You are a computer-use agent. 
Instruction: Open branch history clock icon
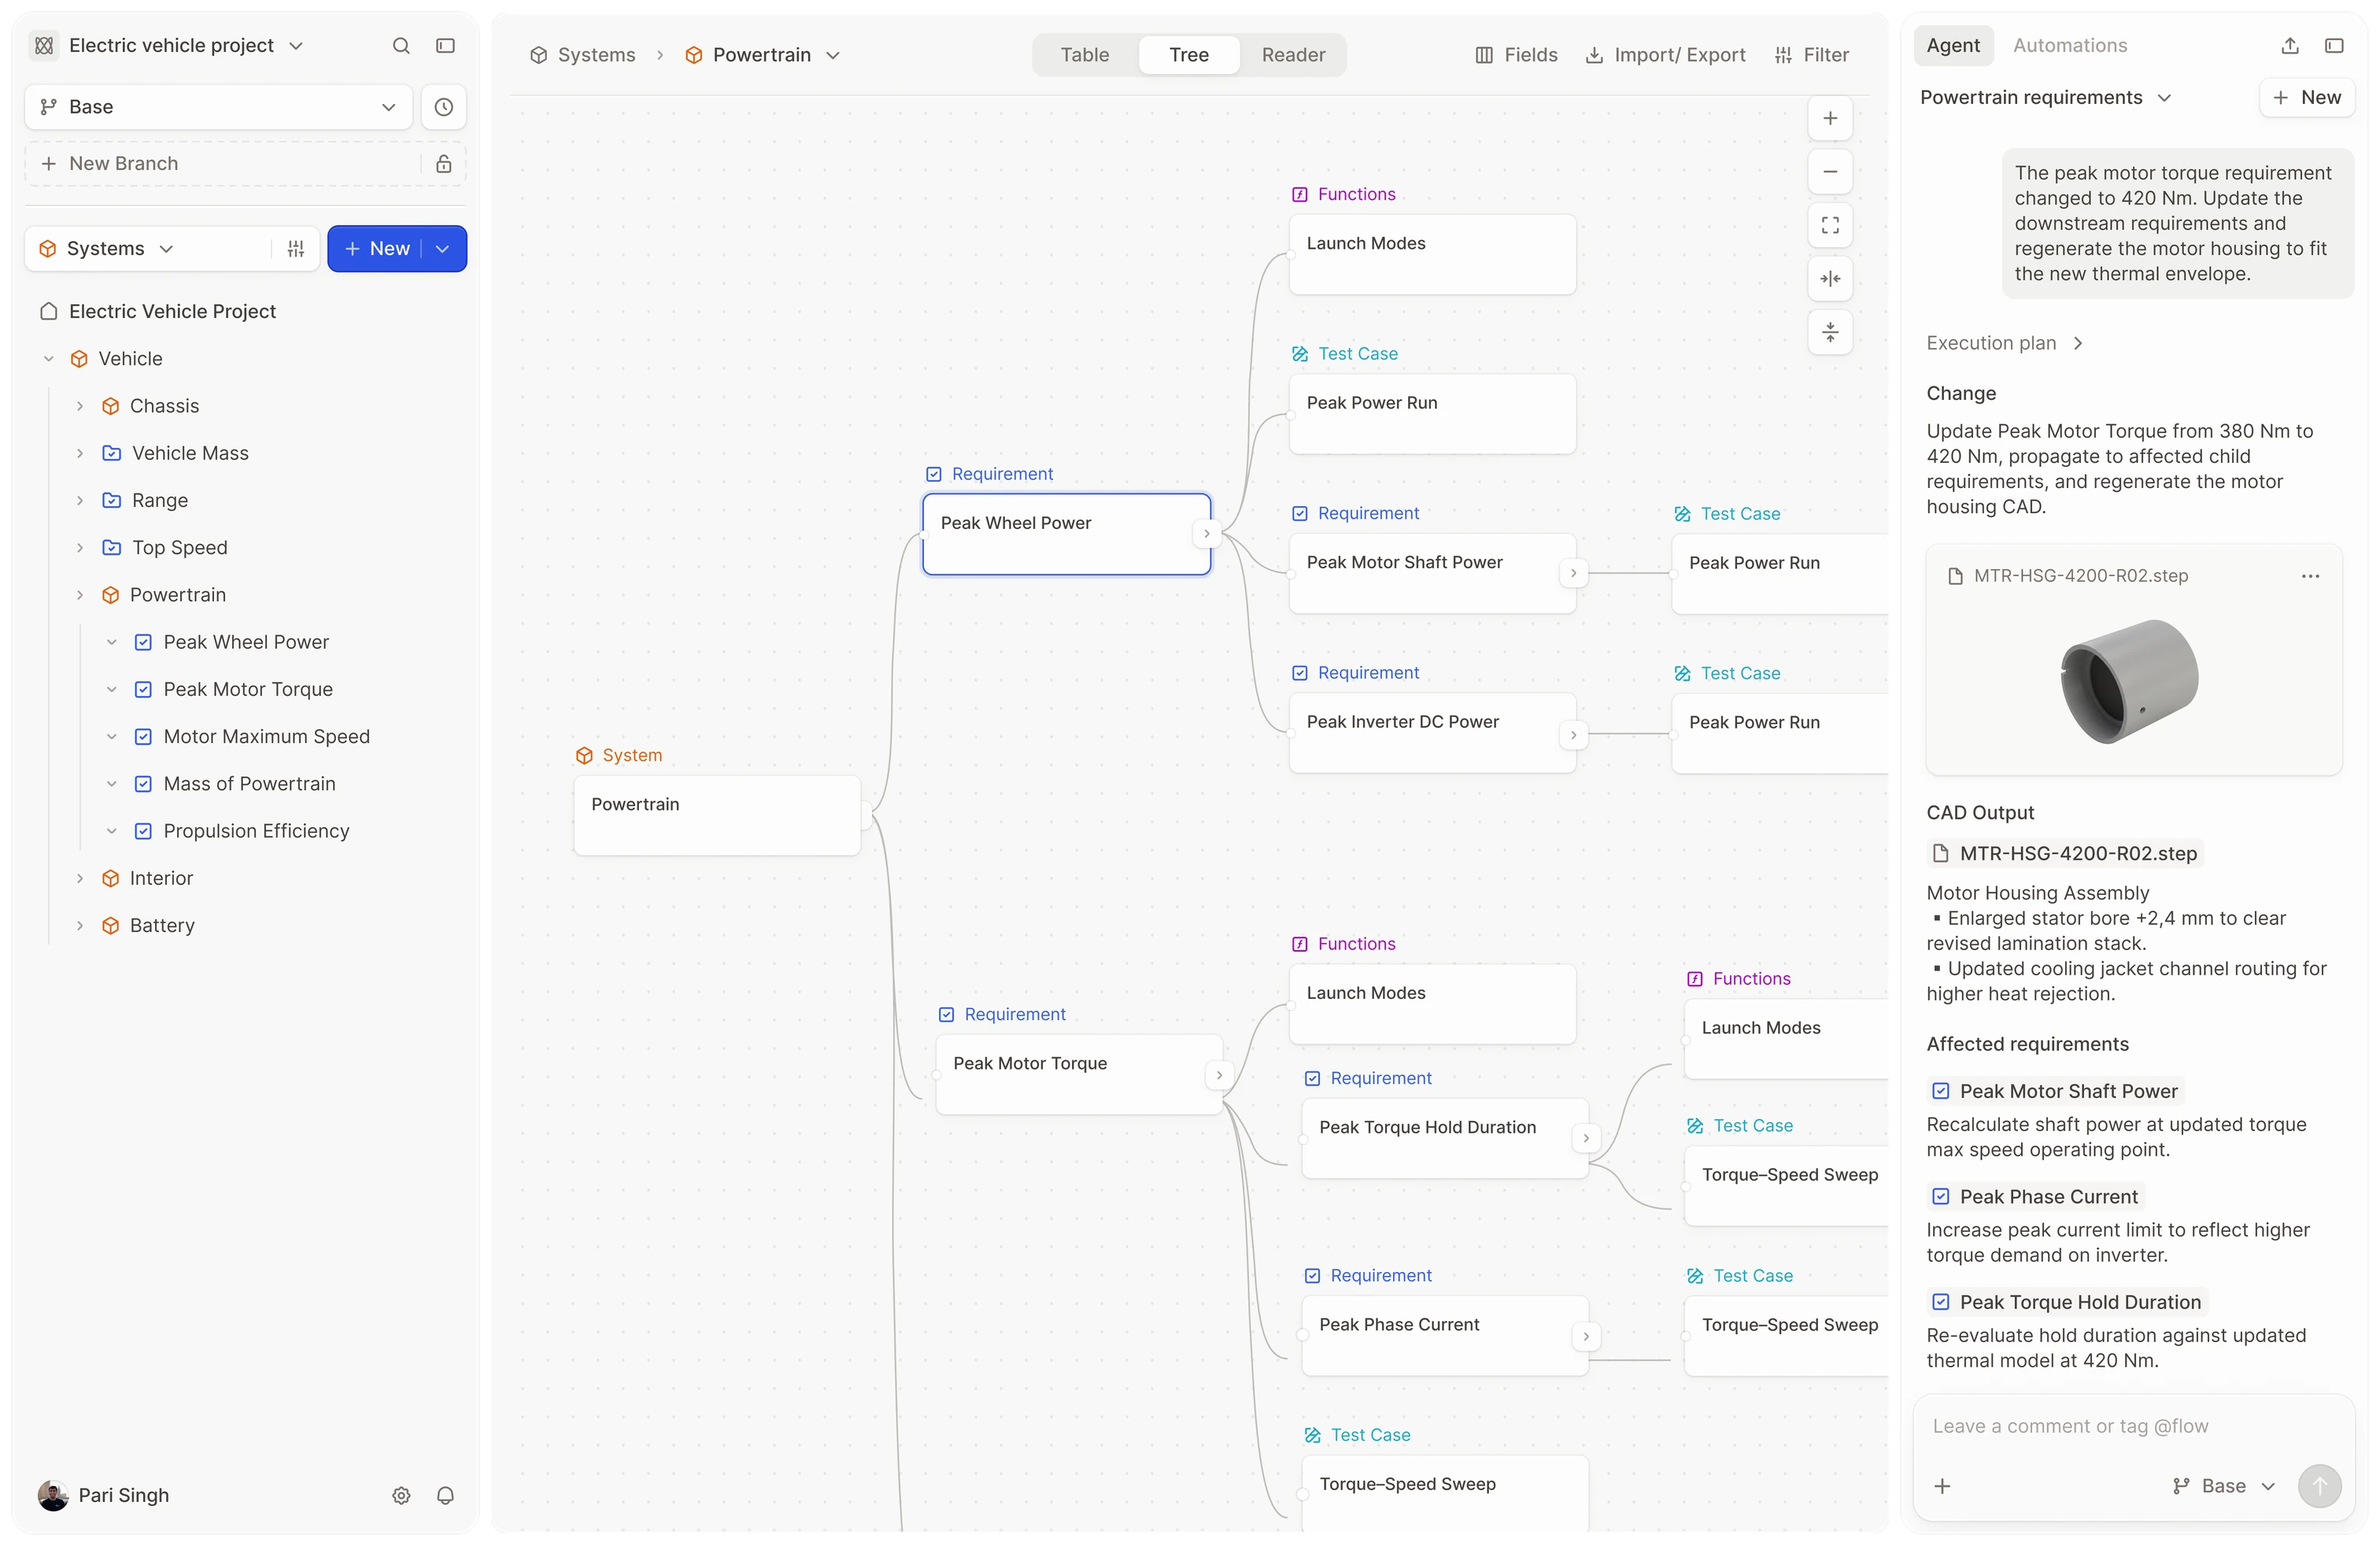point(444,107)
